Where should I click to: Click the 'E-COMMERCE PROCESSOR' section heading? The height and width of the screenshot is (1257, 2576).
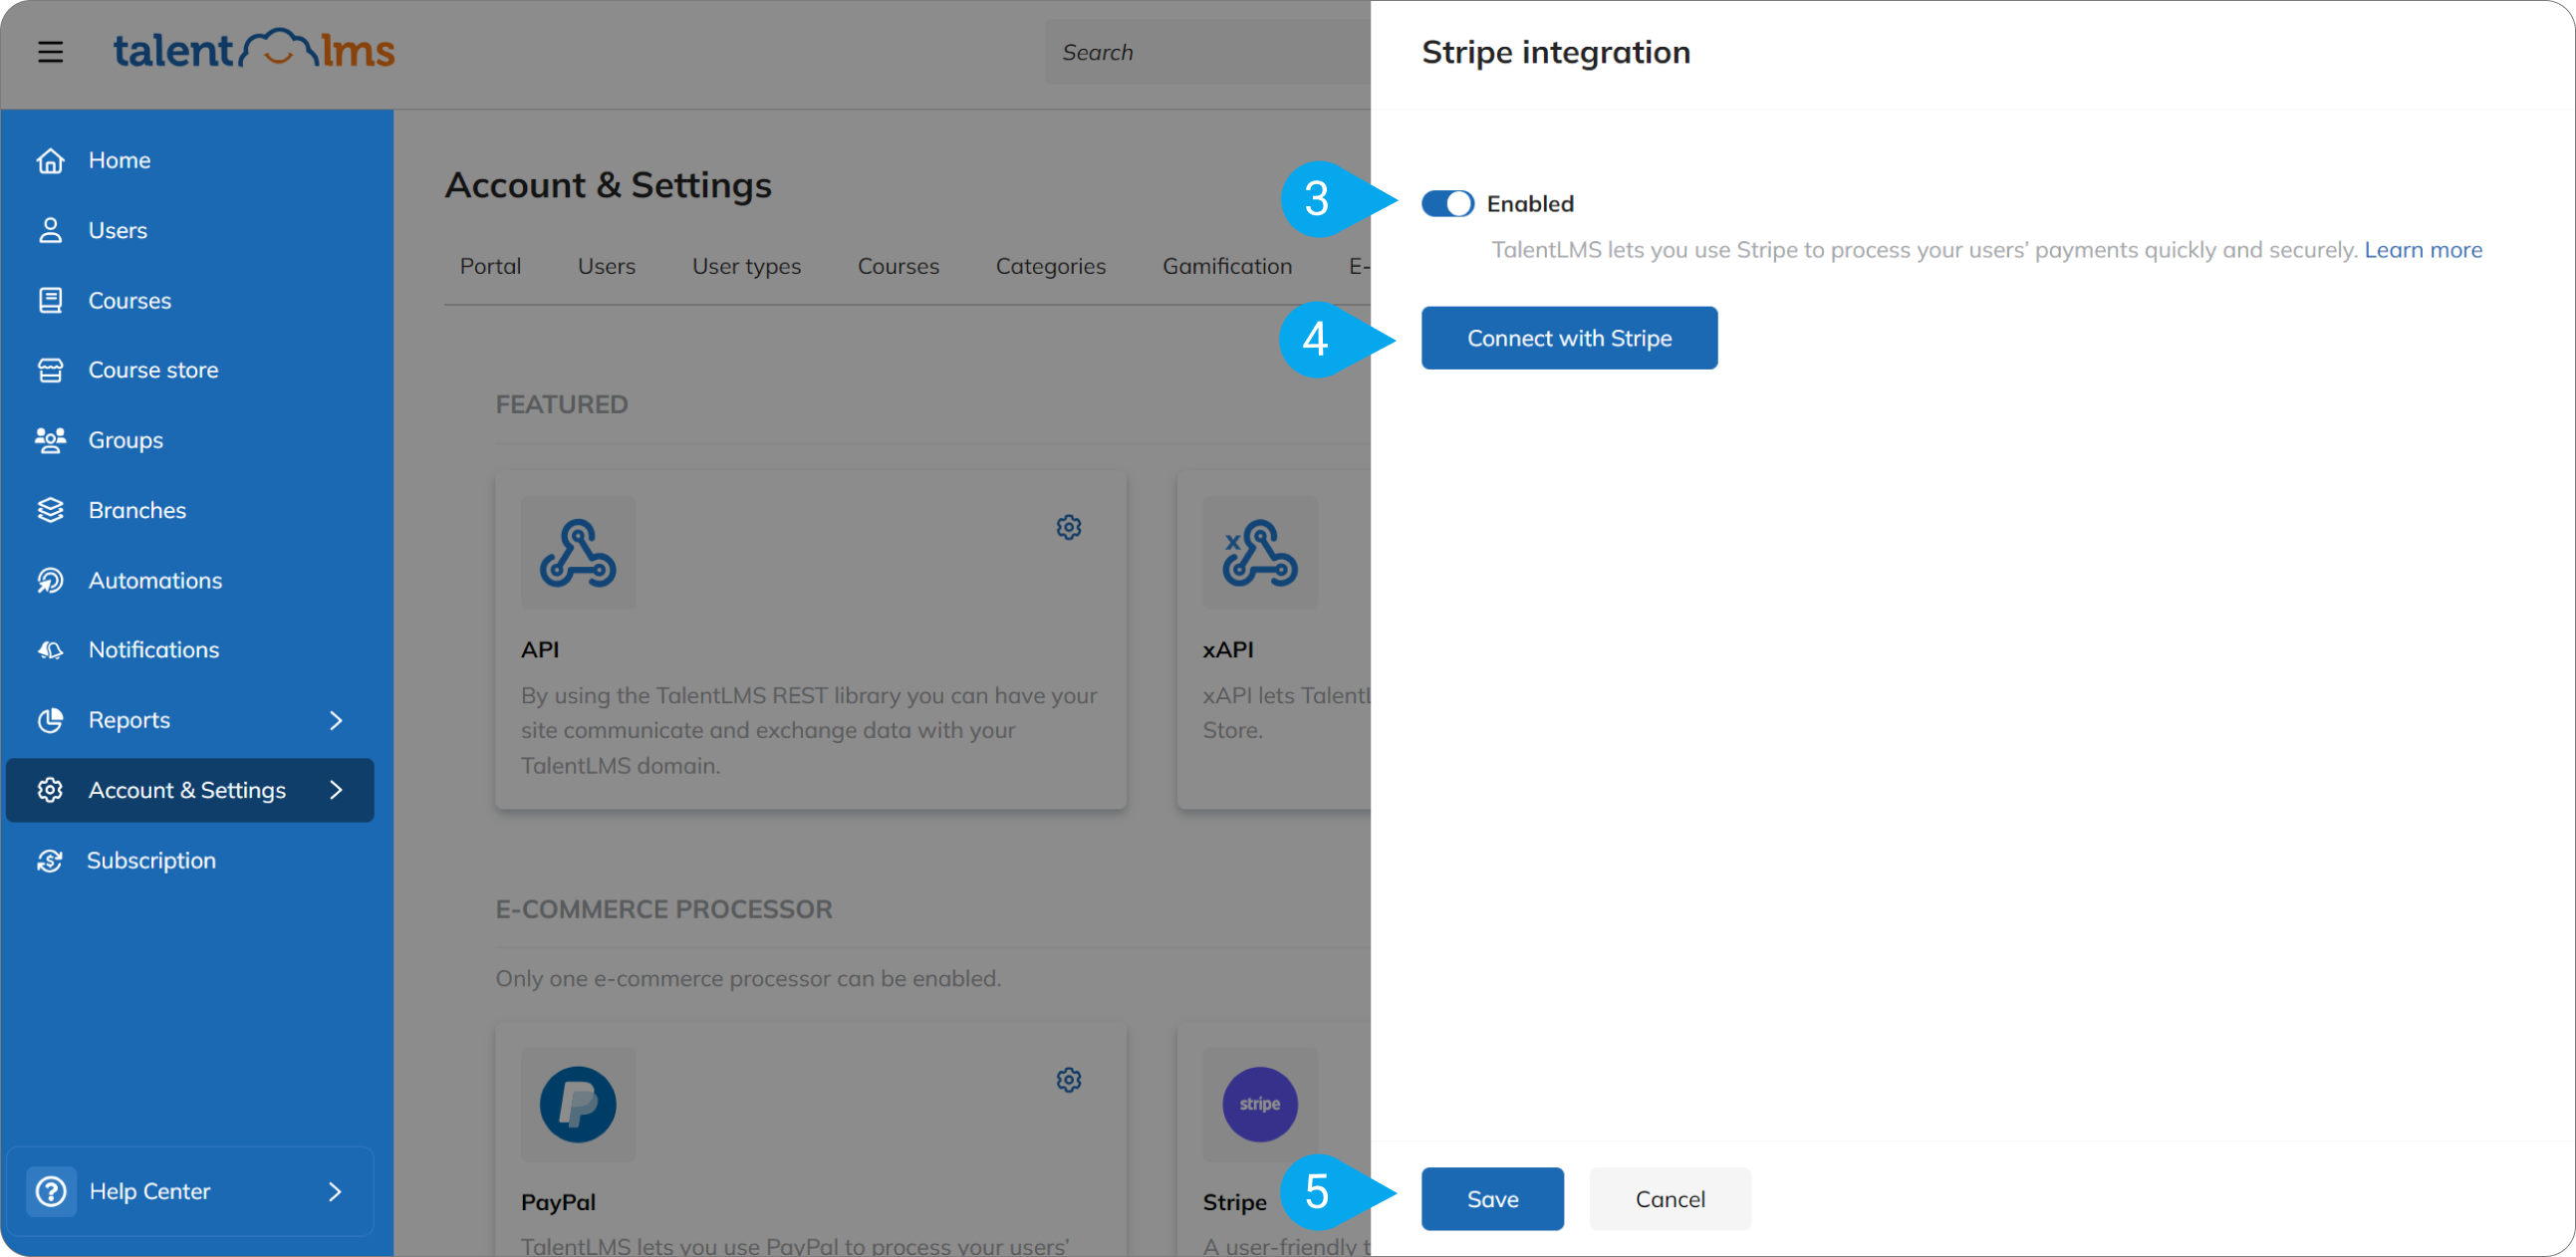coord(664,909)
